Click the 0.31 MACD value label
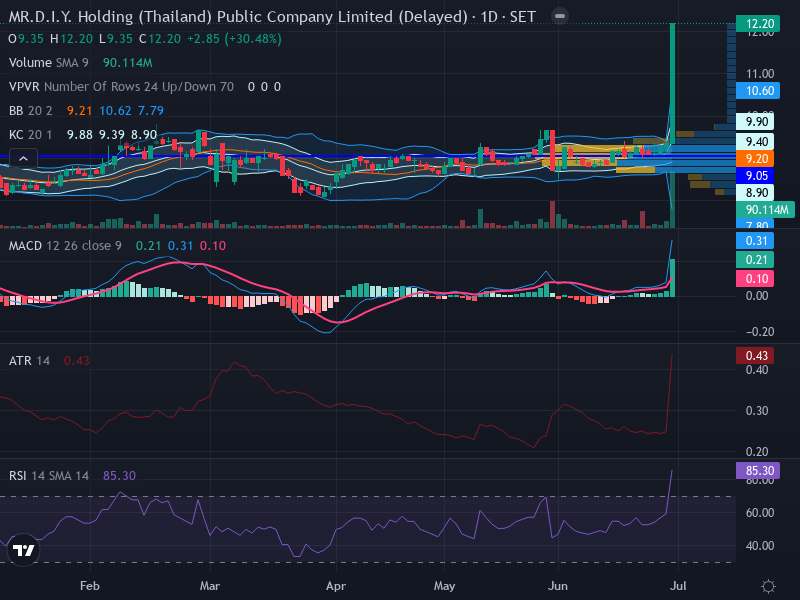 click(x=755, y=241)
